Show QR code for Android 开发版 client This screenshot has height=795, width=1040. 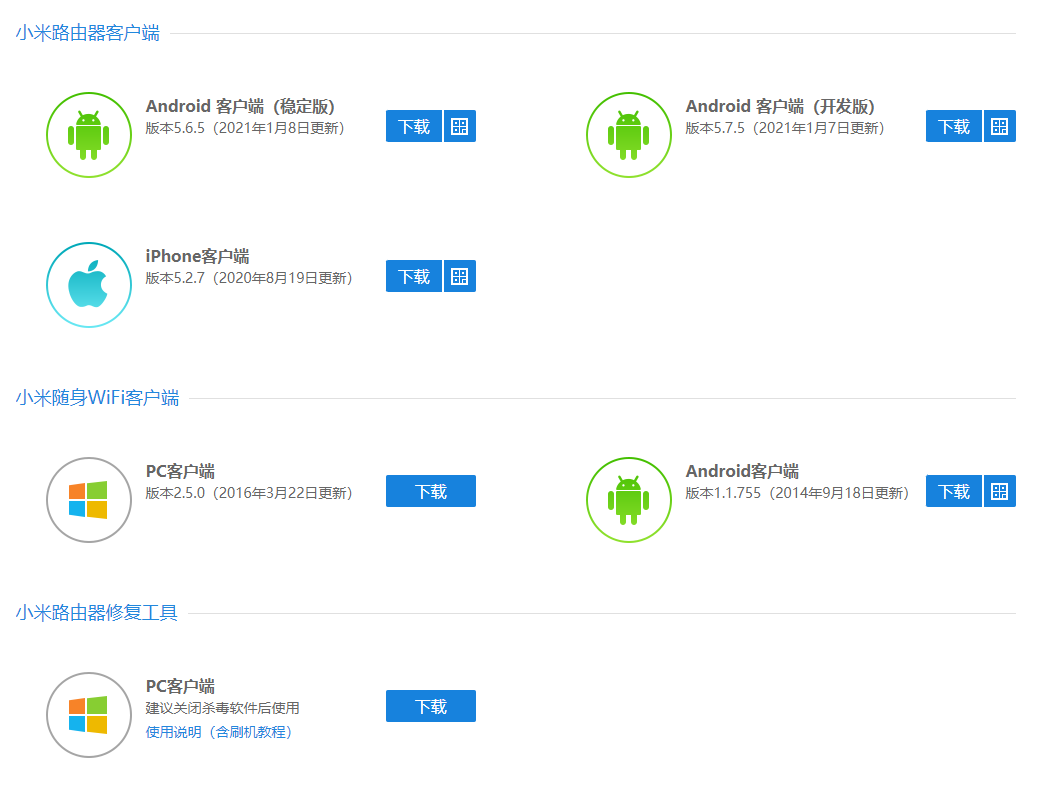[x=999, y=126]
